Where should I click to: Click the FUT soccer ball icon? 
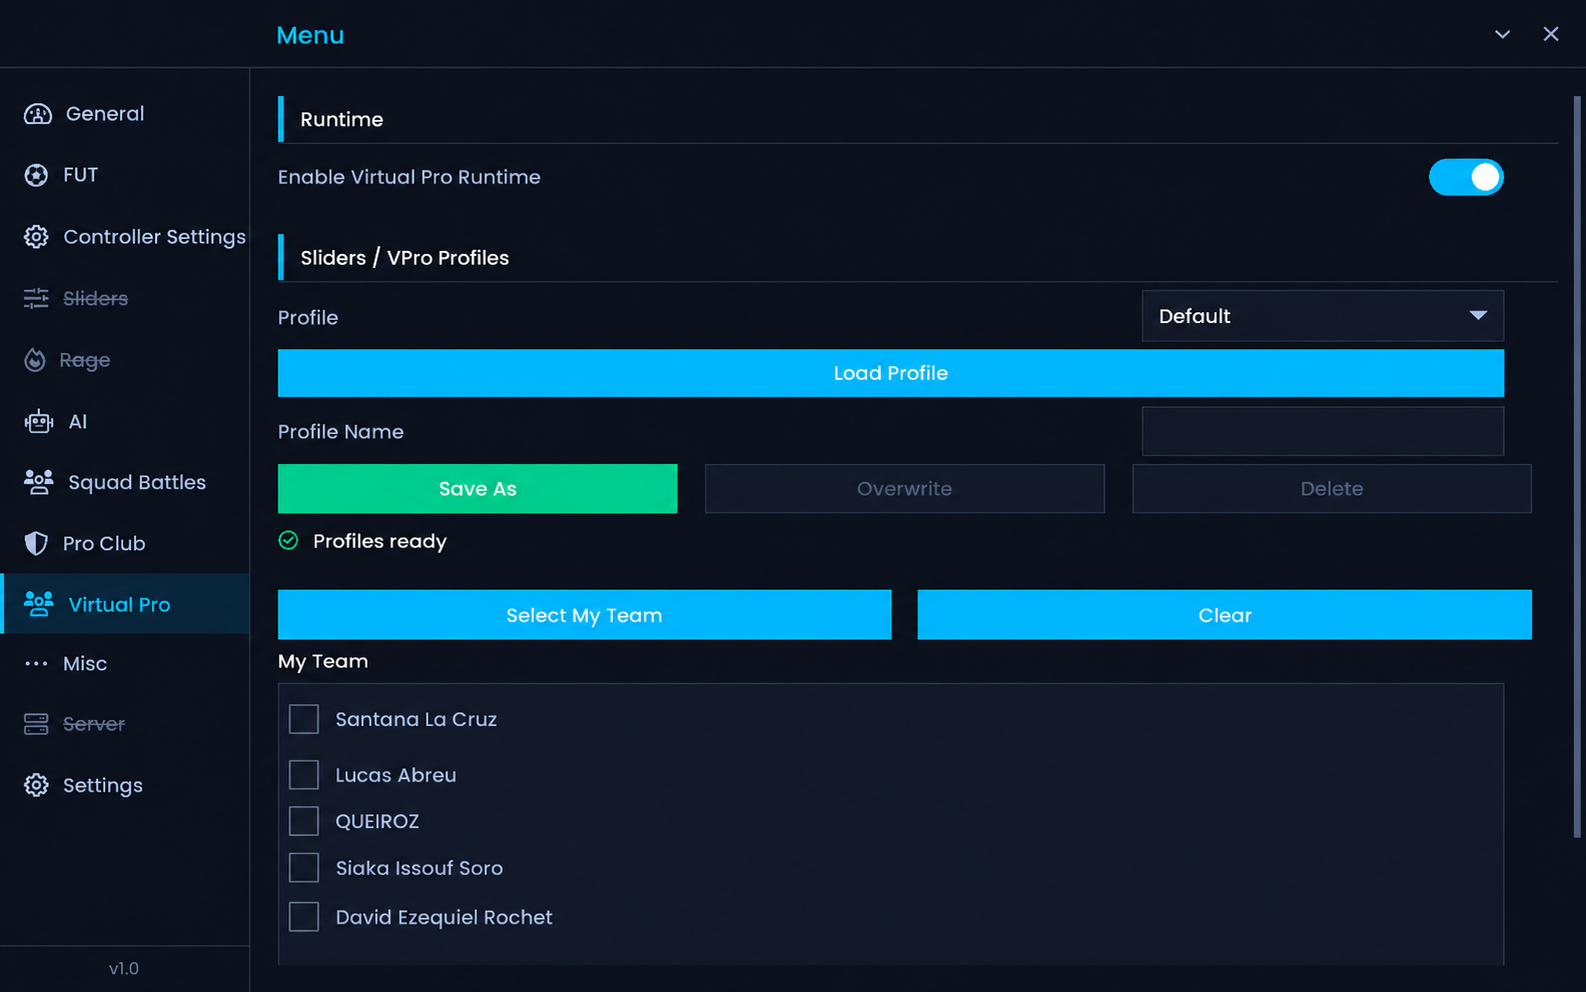[x=36, y=175]
